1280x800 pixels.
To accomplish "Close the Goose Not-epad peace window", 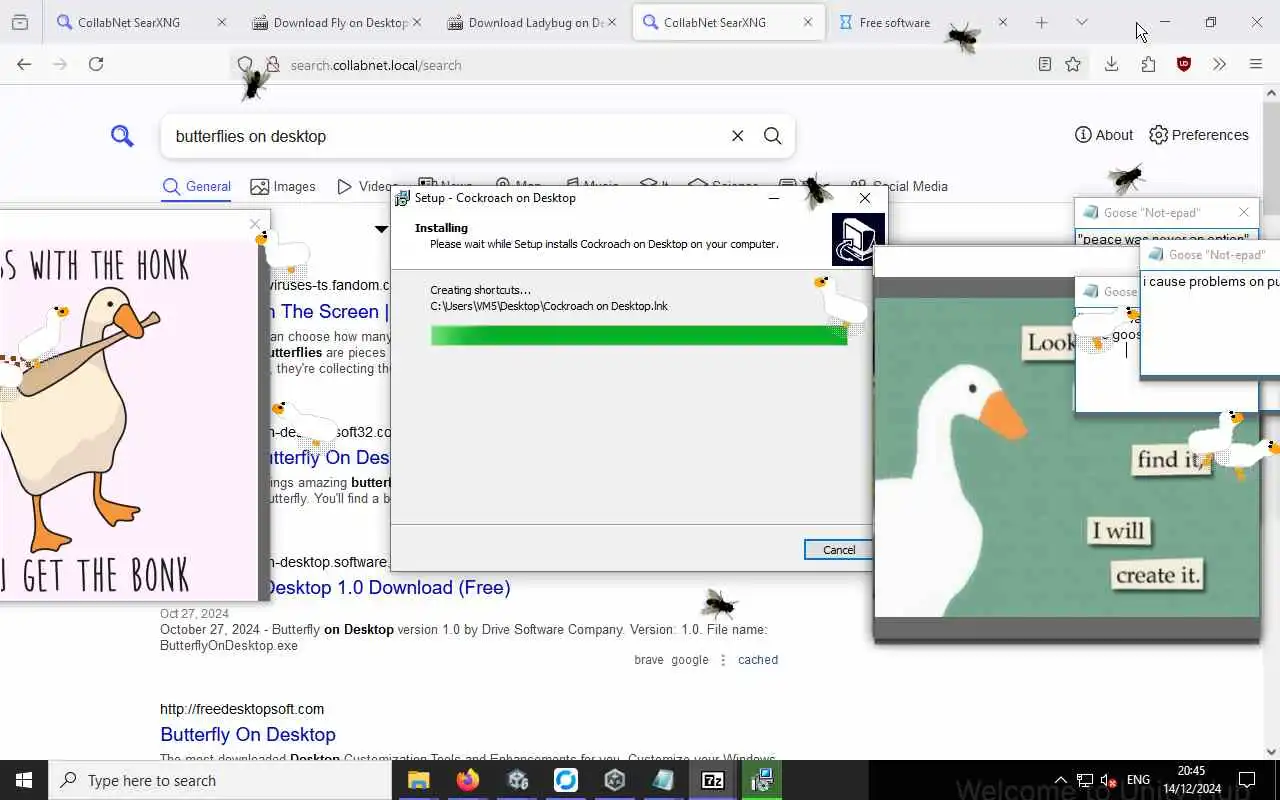I will (1244, 212).
